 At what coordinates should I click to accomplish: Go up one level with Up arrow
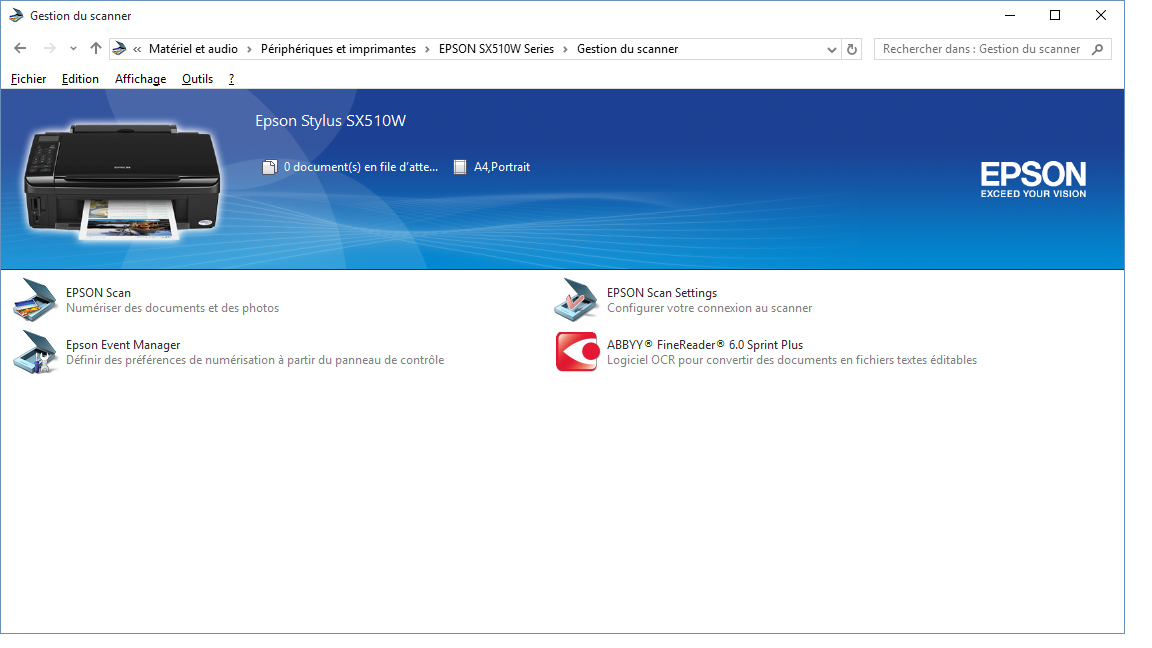(x=96, y=48)
